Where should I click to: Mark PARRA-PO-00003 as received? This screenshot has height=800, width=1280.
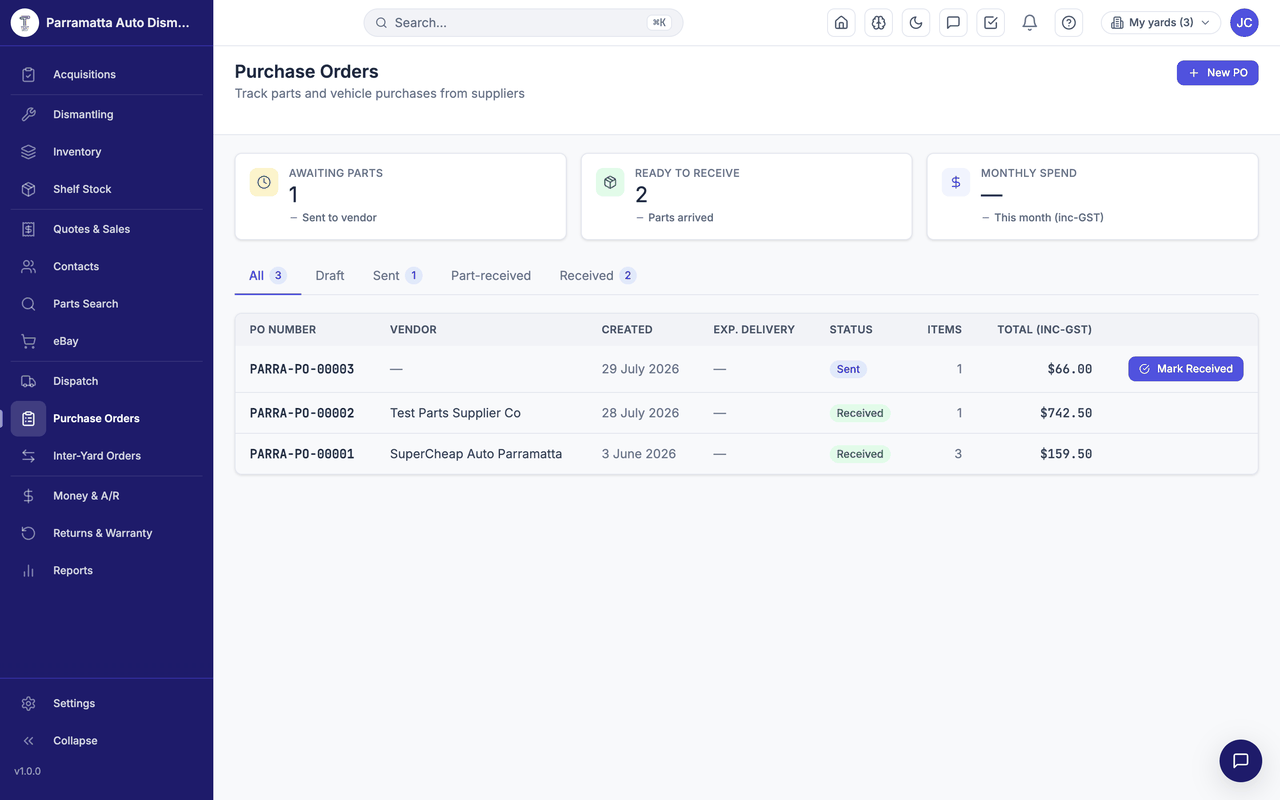[x=1186, y=369]
